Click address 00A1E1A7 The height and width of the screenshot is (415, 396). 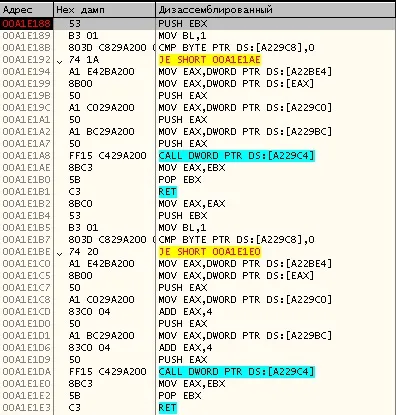26,144
